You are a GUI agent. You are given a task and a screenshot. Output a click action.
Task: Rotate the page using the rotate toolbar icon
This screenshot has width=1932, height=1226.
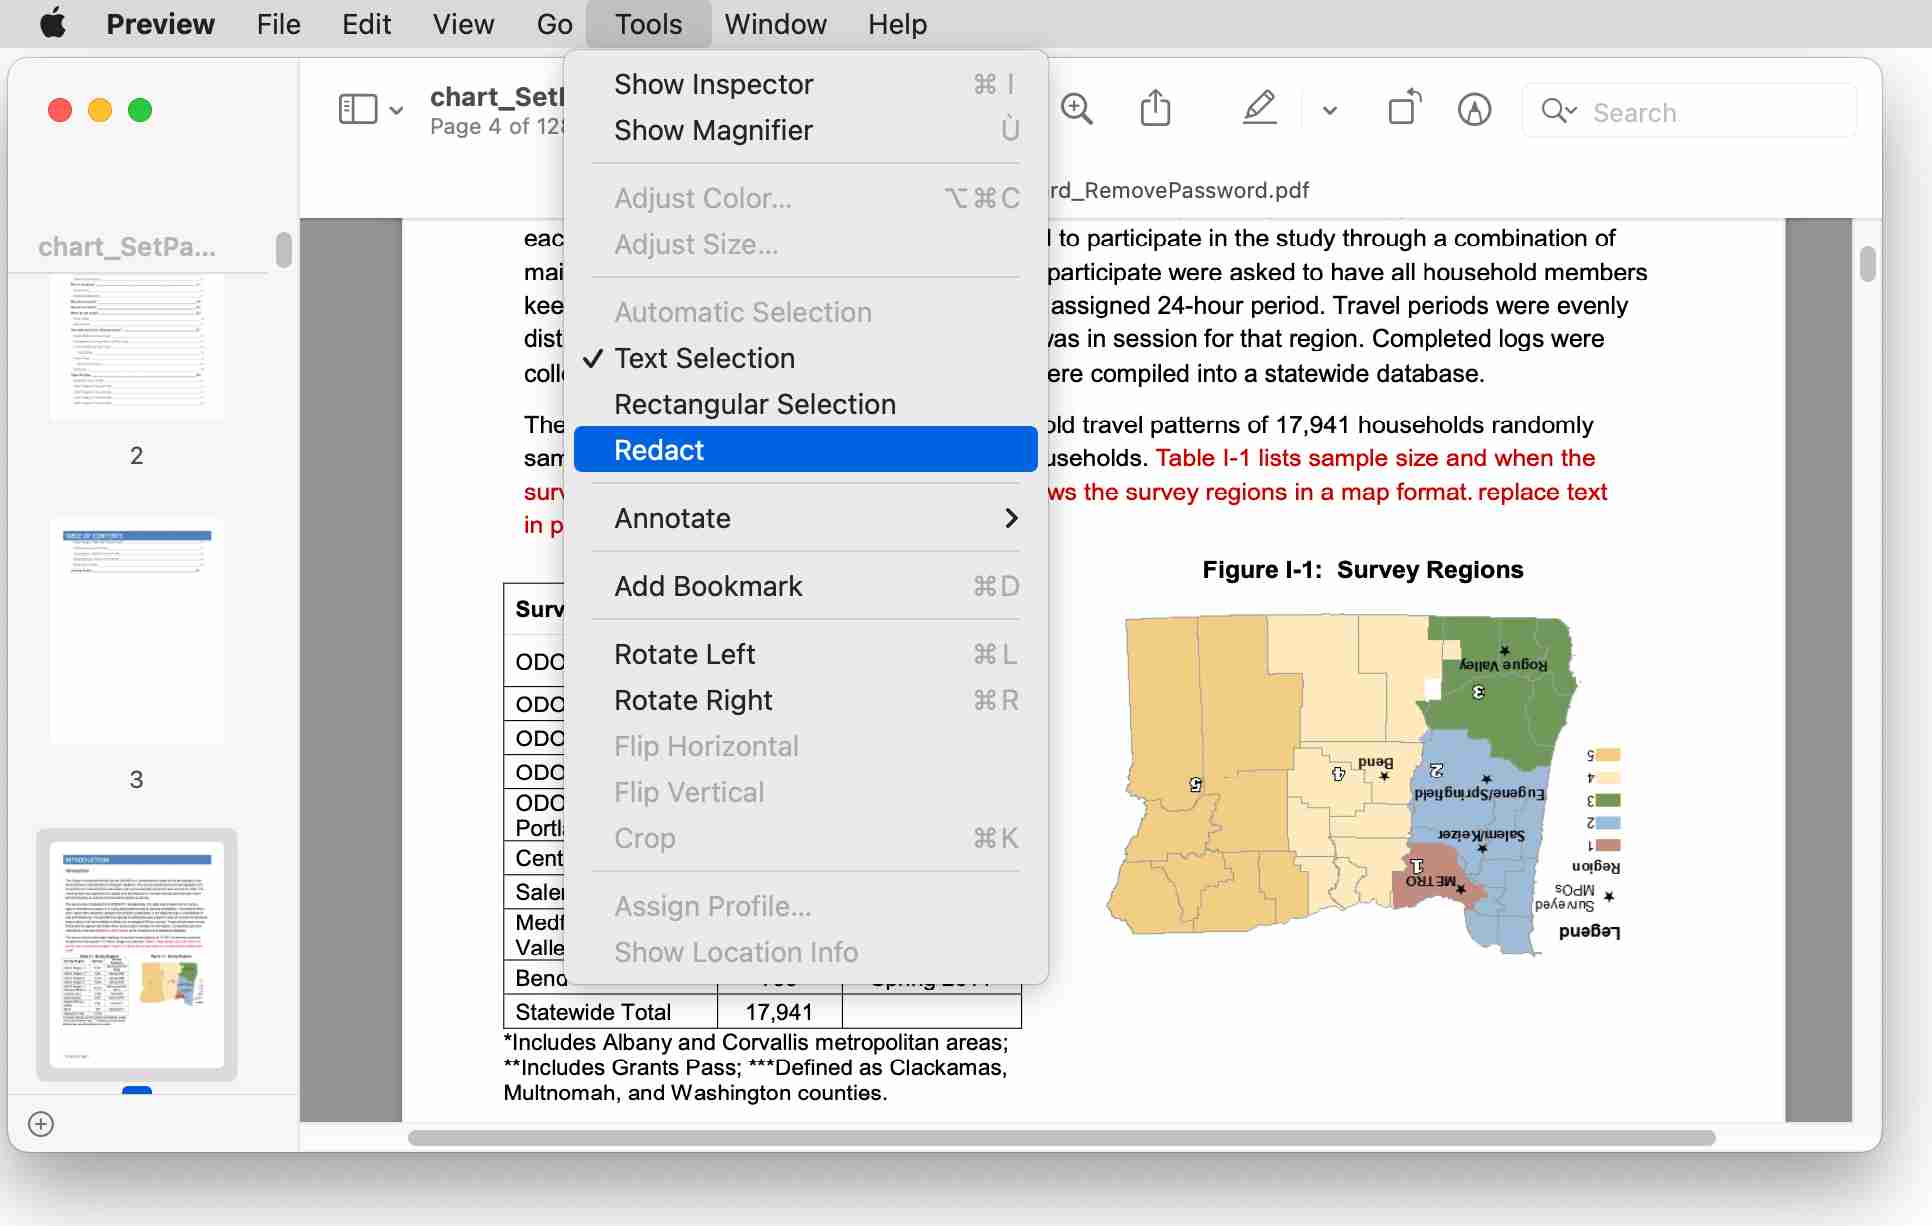[1403, 108]
